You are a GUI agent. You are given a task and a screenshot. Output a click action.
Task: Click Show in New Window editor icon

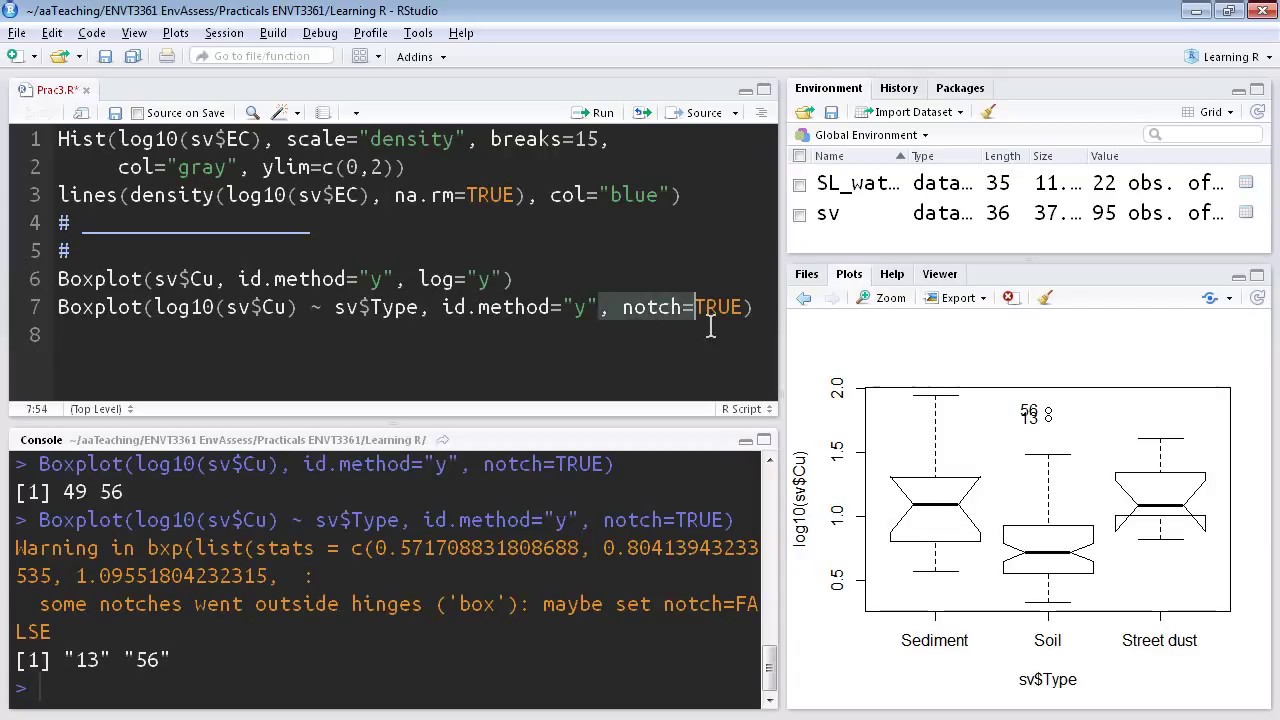pyautogui.click(x=81, y=113)
